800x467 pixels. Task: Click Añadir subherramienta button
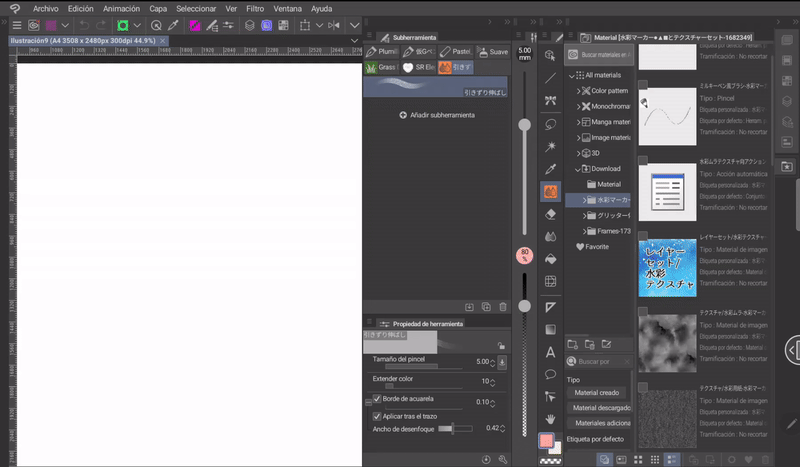[x=437, y=115]
